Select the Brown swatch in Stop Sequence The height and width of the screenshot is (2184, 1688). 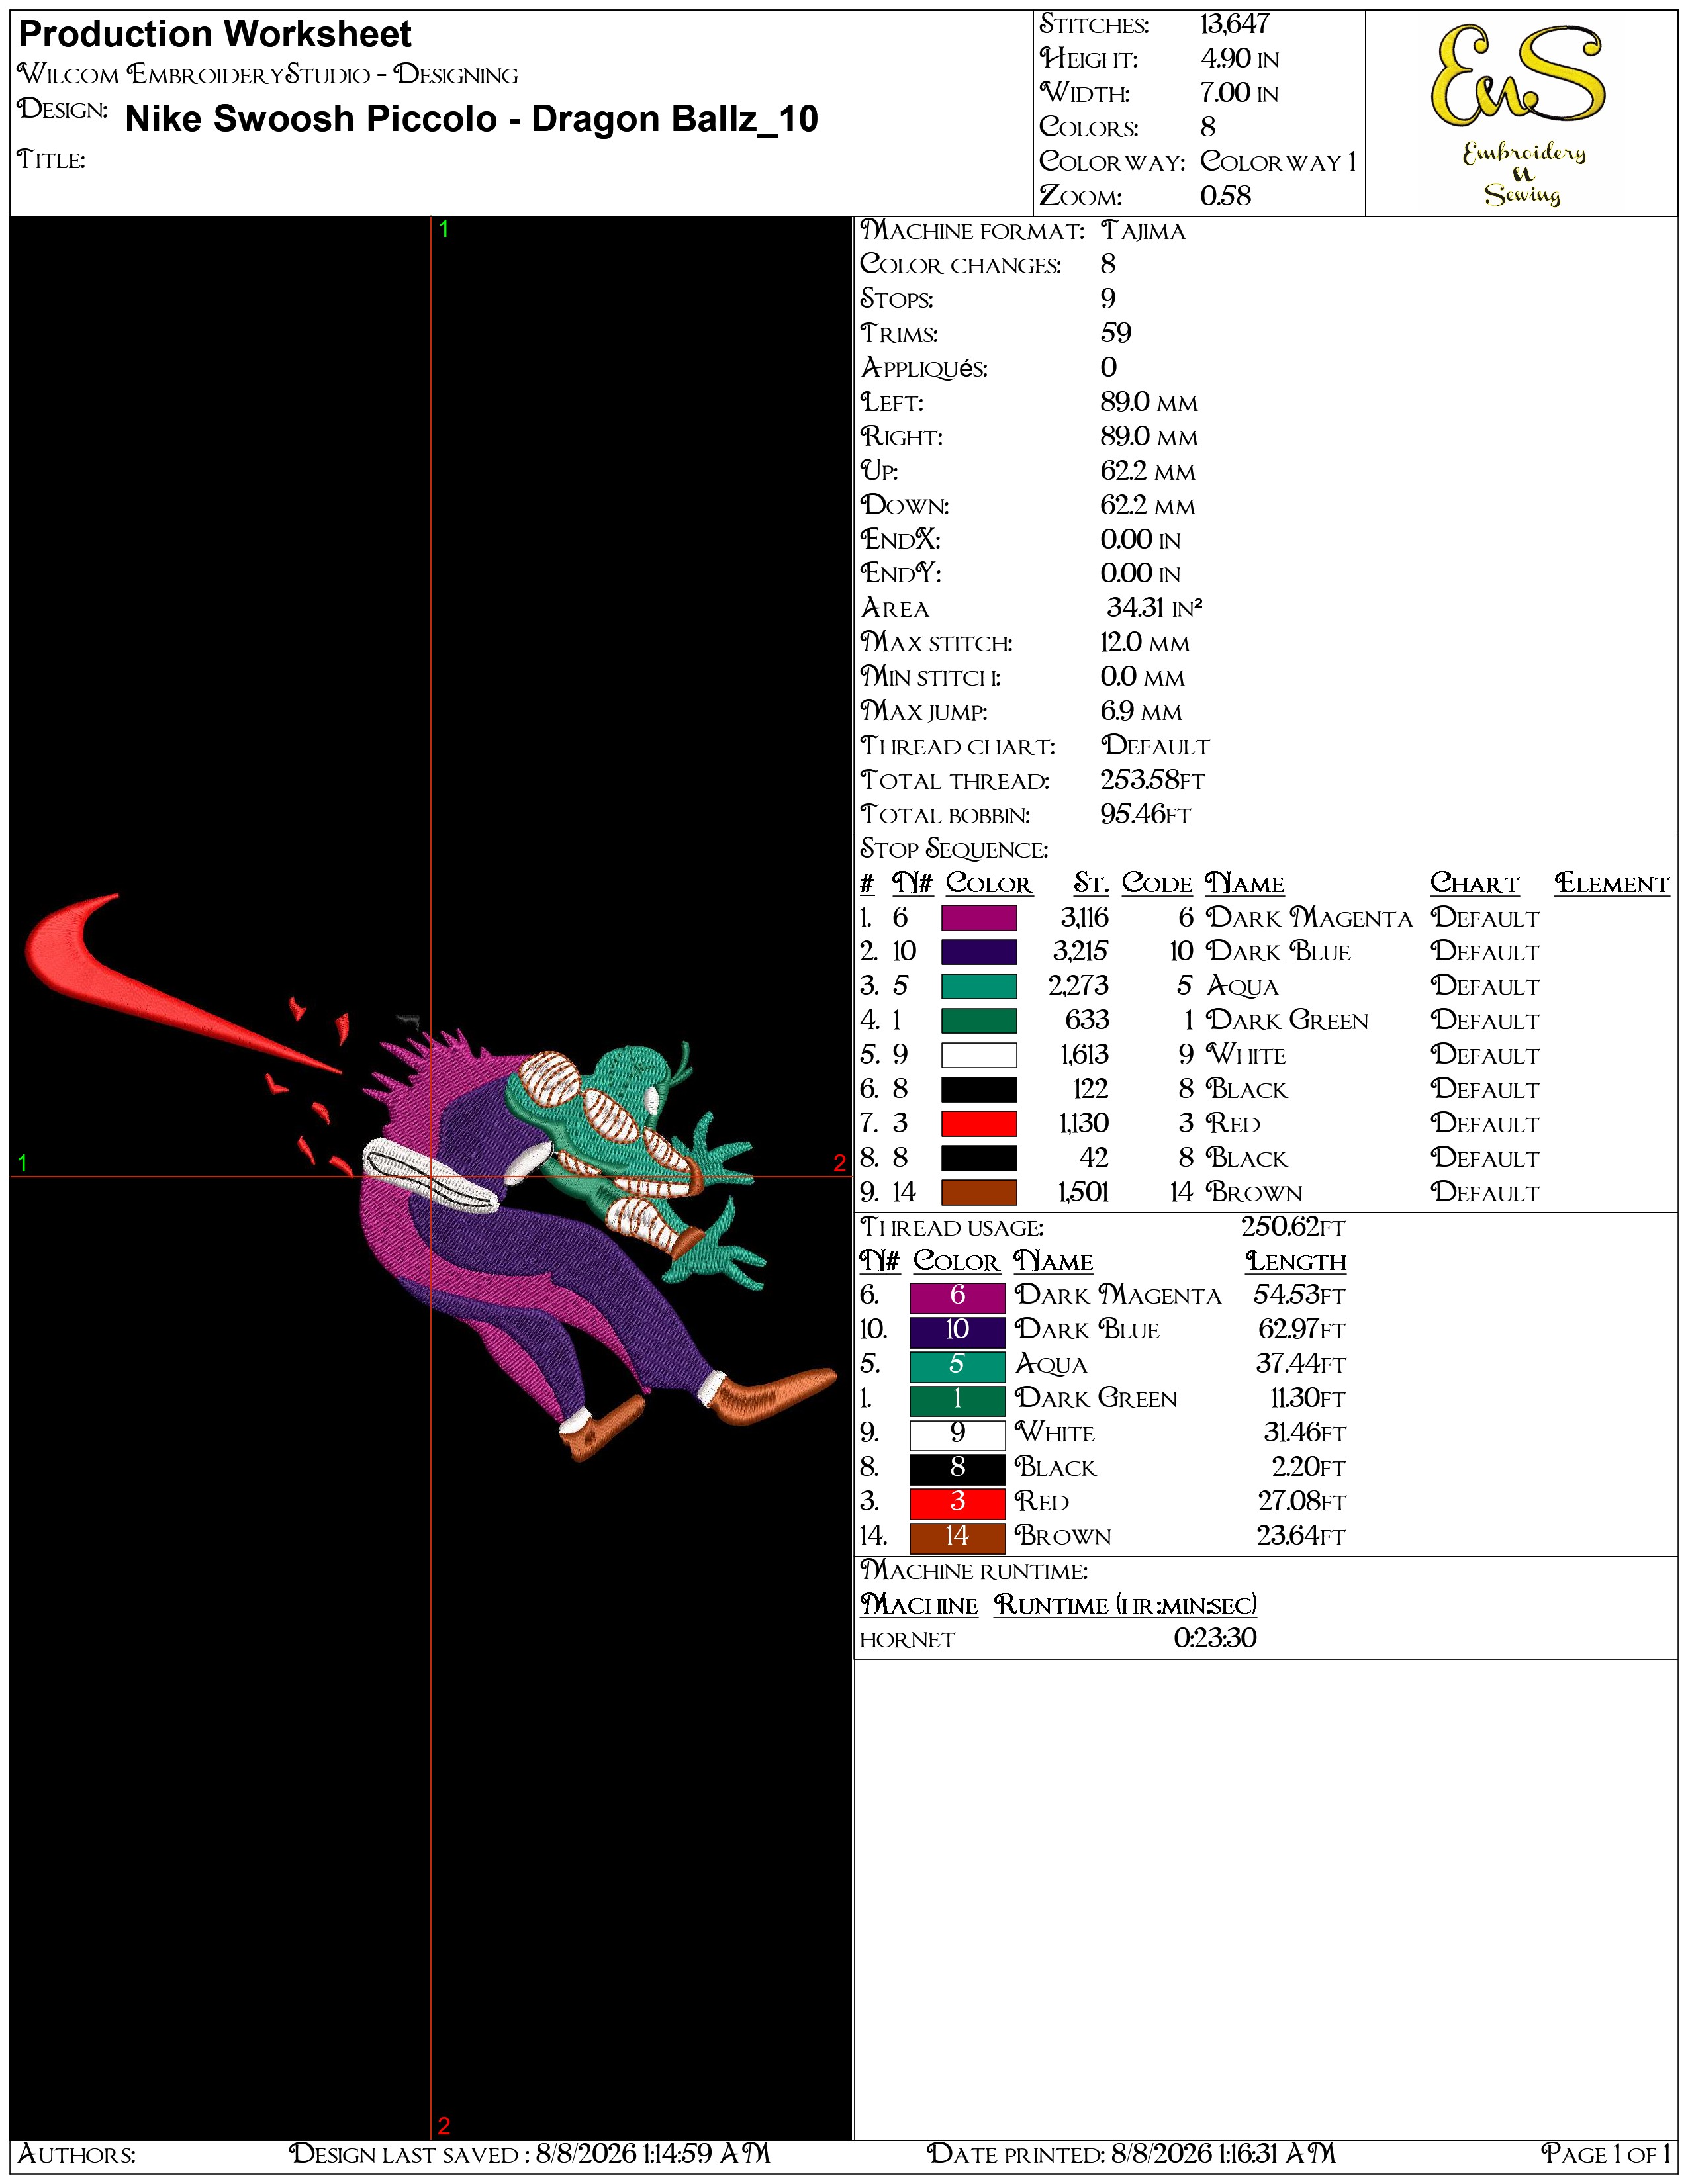[978, 1192]
